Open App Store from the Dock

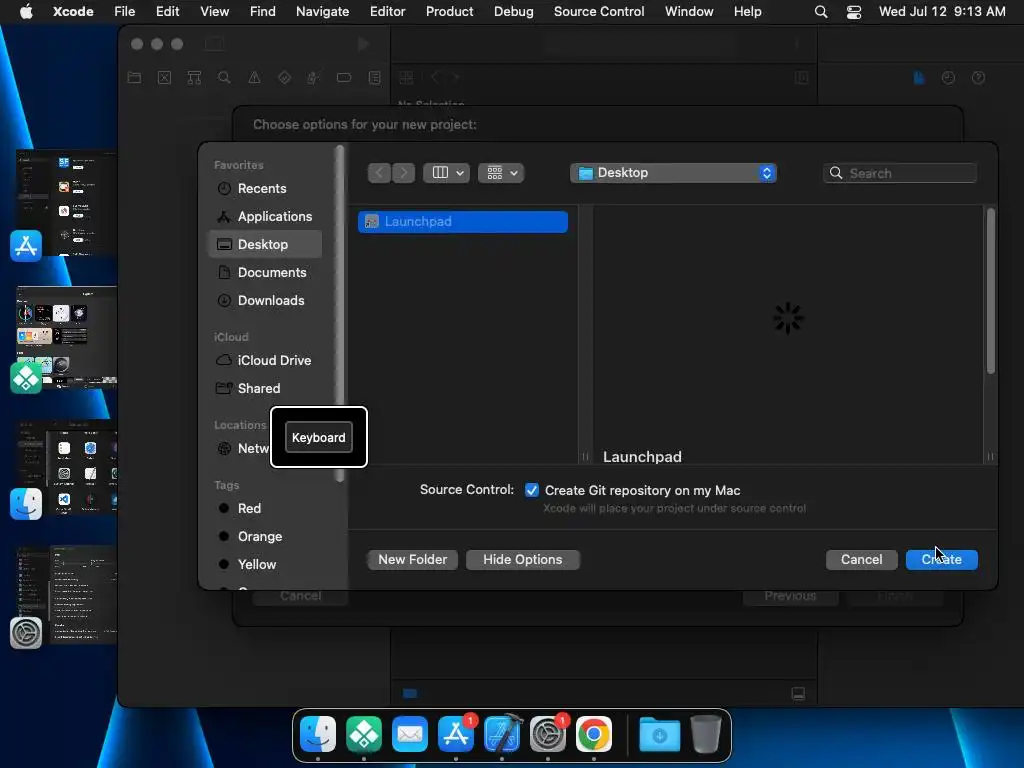click(456, 734)
